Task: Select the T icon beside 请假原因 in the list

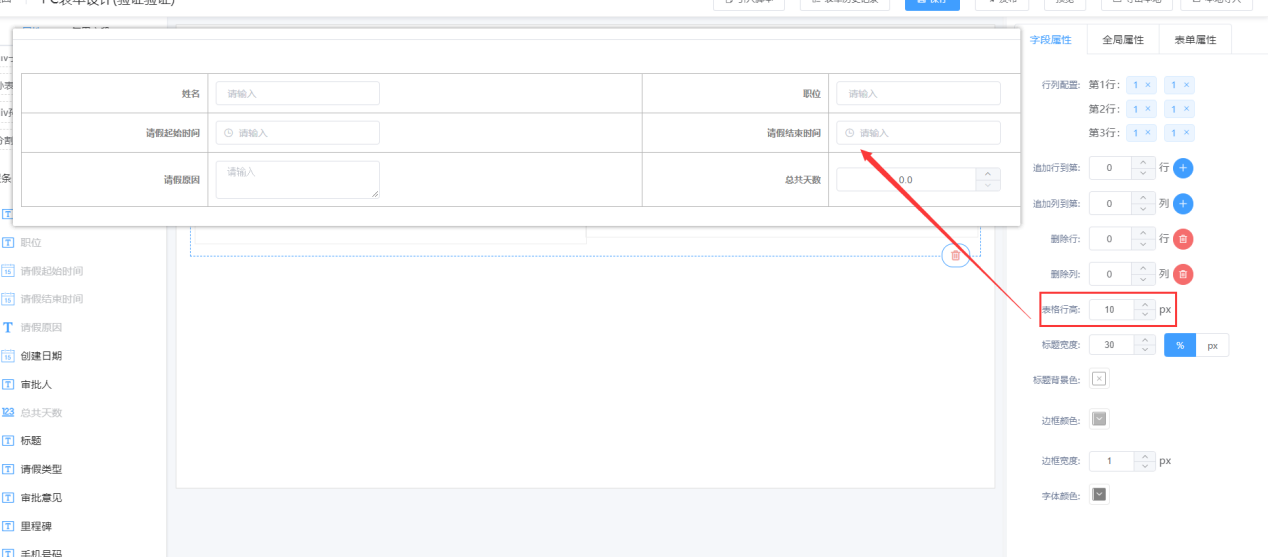Action: click(x=8, y=327)
